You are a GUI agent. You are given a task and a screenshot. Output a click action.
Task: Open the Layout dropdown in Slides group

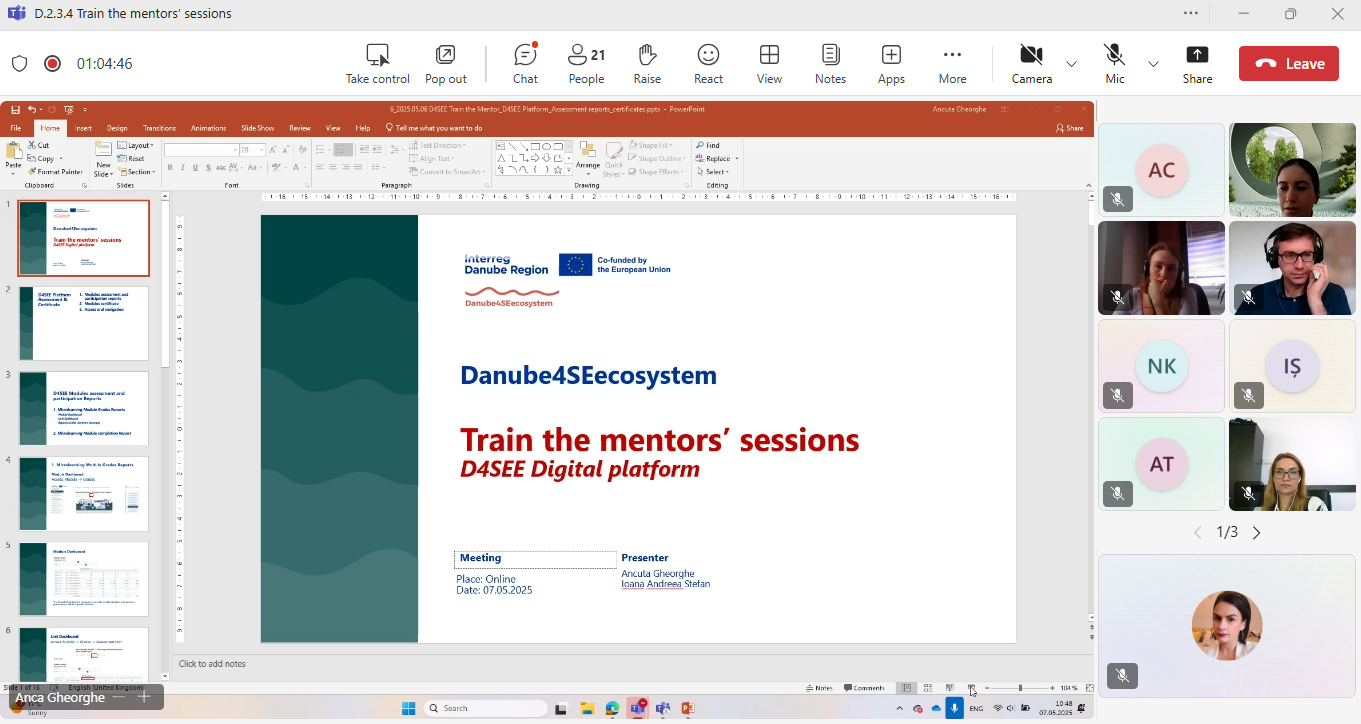(136, 145)
